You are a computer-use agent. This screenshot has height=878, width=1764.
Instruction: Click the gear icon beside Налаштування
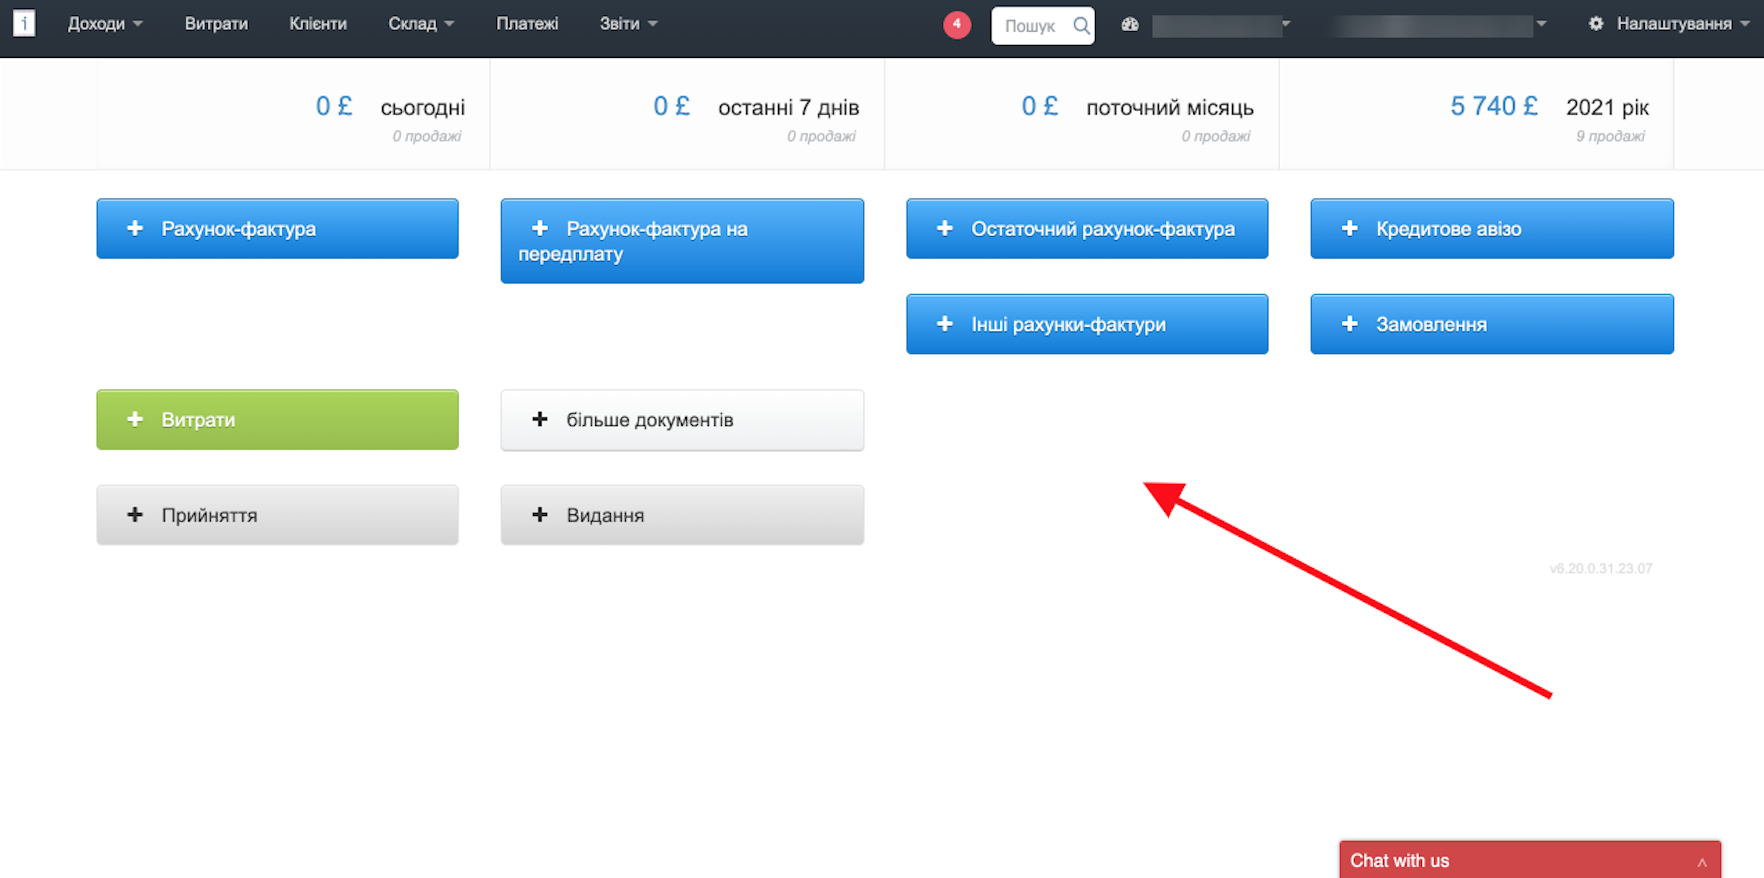click(x=1596, y=24)
